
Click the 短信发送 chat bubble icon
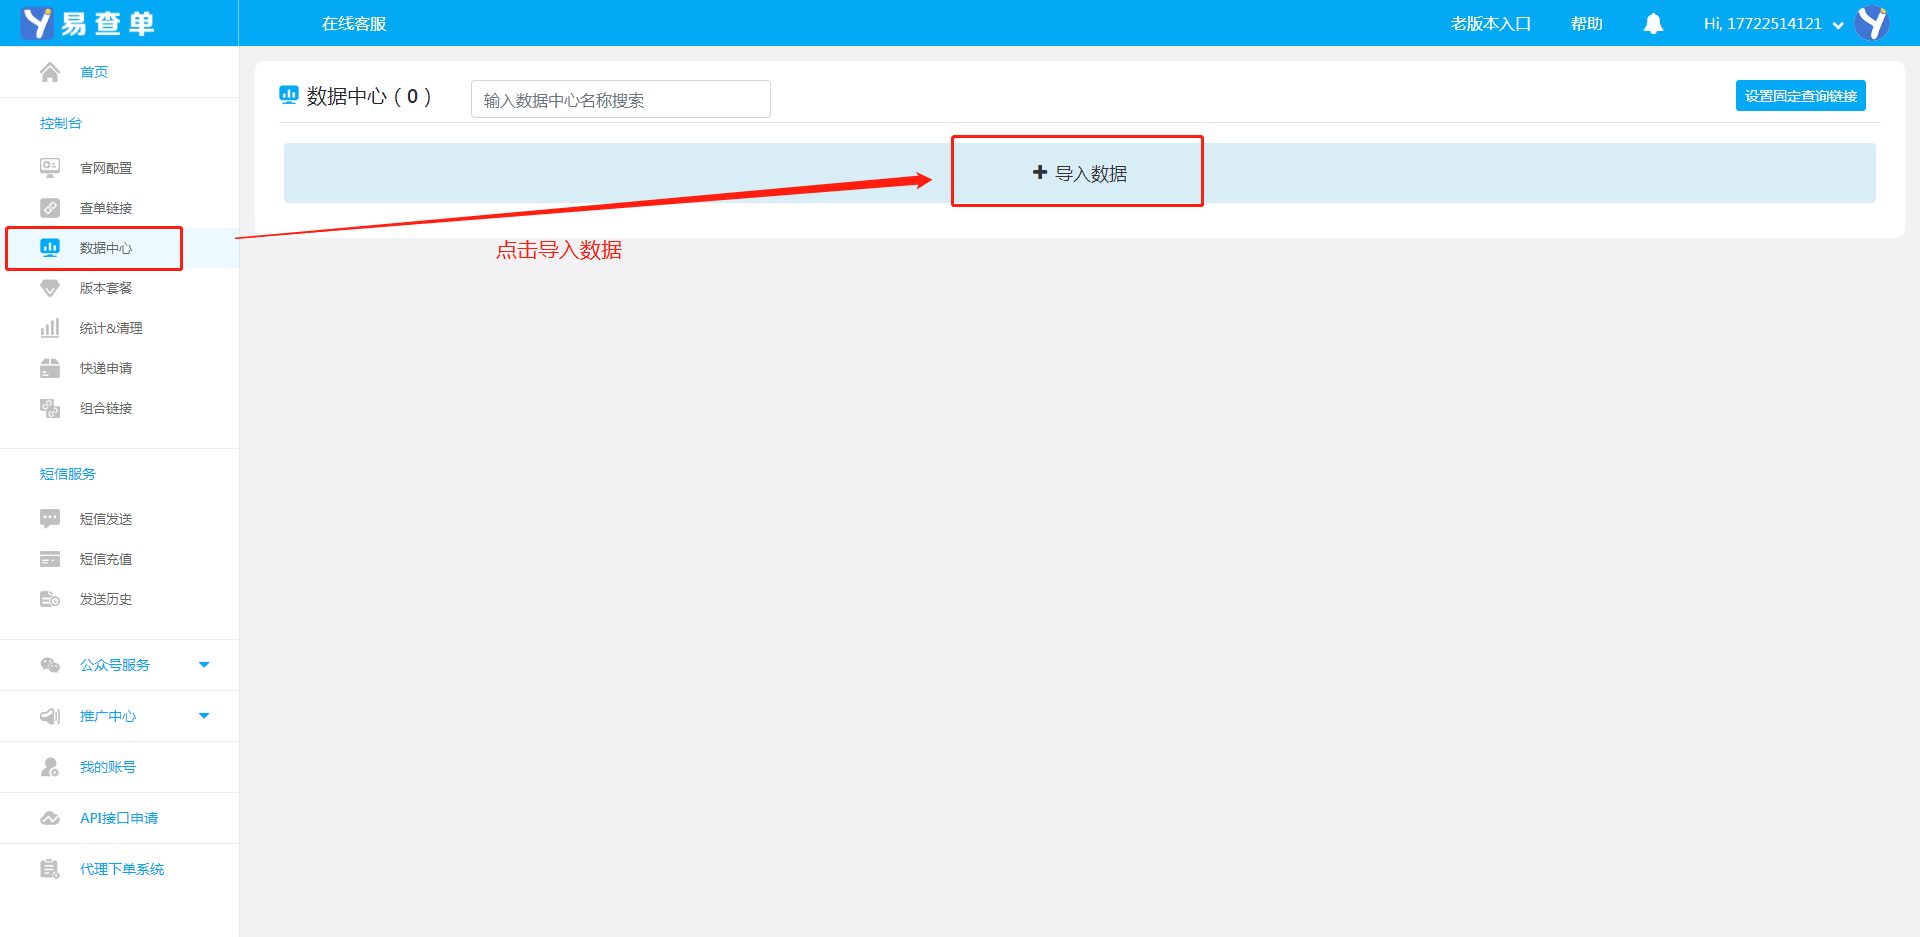(x=50, y=519)
